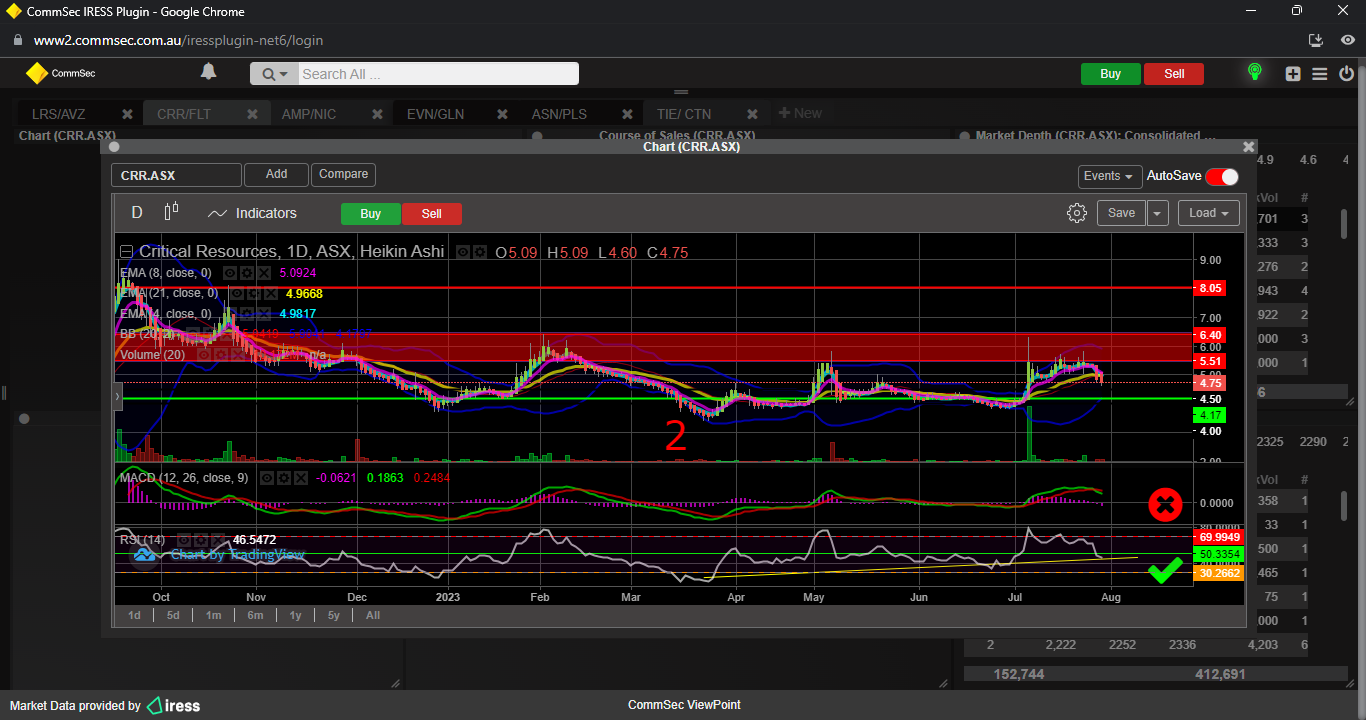Click Sell button in chart toolbar
The height and width of the screenshot is (720, 1366).
pyautogui.click(x=431, y=213)
